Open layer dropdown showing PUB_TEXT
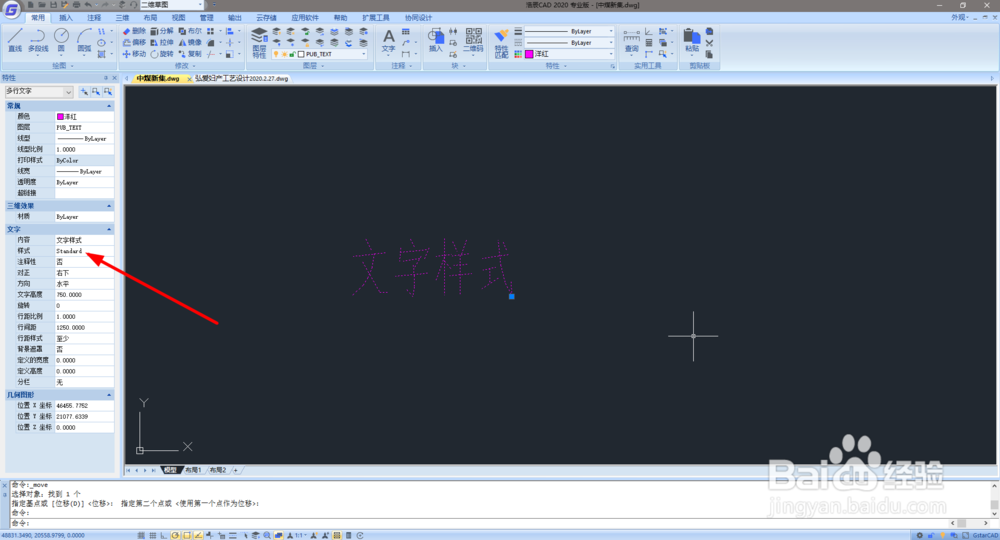 [320, 54]
